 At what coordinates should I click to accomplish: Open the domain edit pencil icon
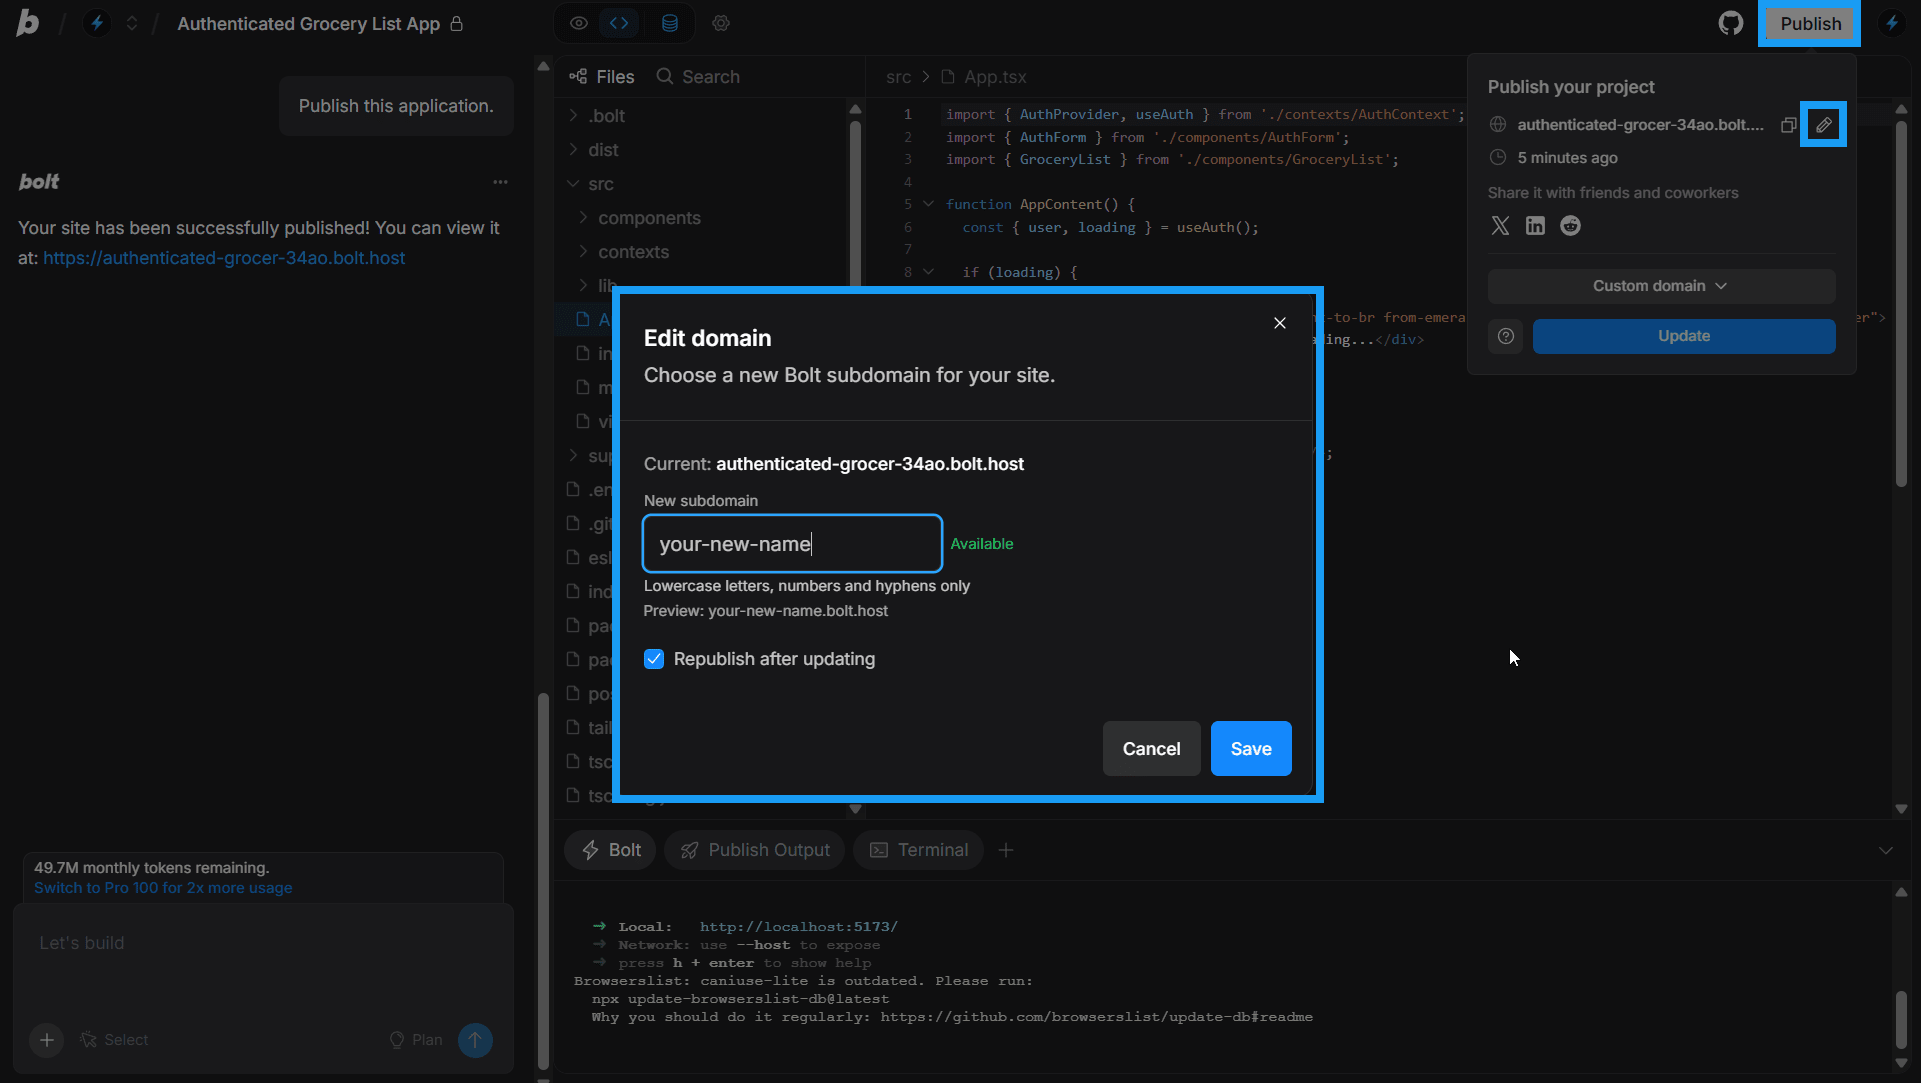pos(1824,124)
